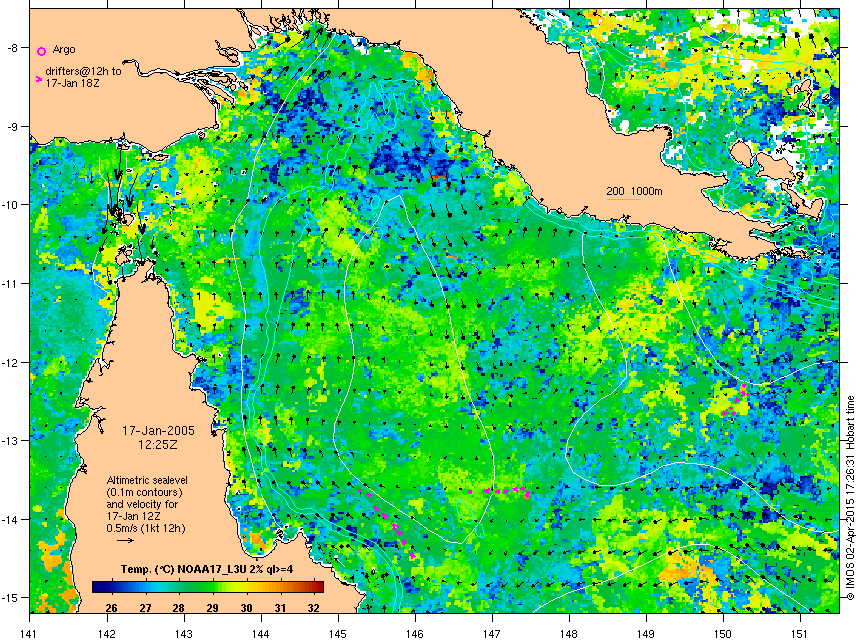Click the 'and velocity for' caption line
The height and width of the screenshot is (640, 860).
(x=142, y=504)
